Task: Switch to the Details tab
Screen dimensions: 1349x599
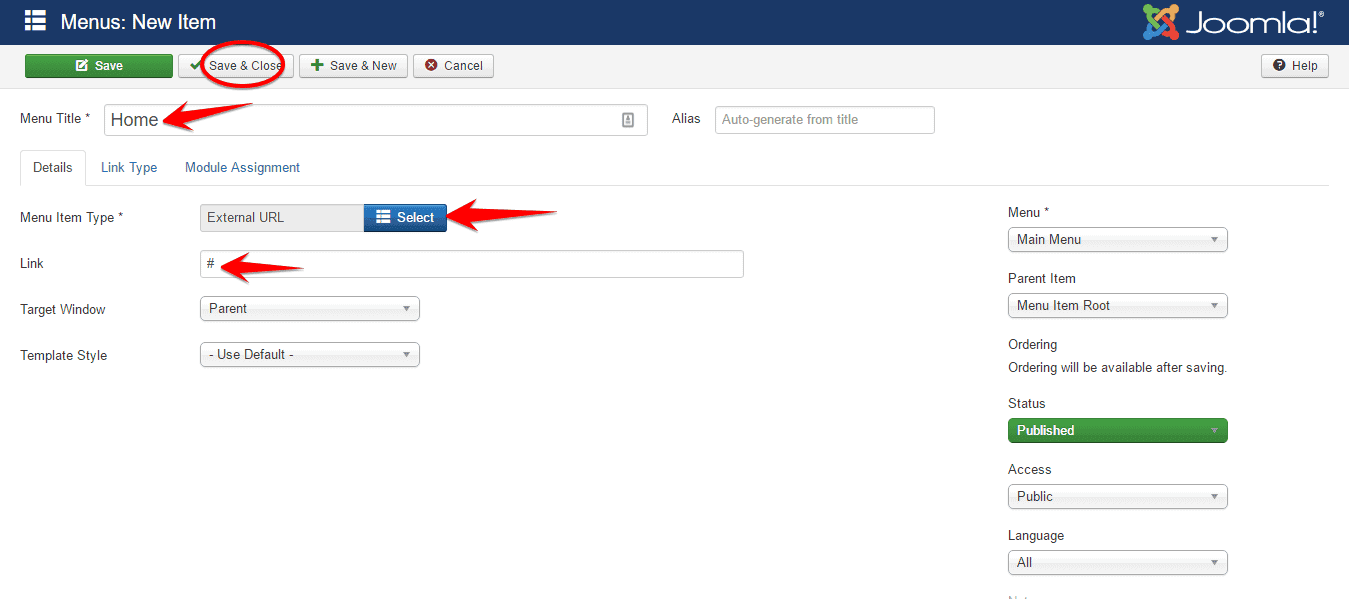Action: (x=53, y=168)
